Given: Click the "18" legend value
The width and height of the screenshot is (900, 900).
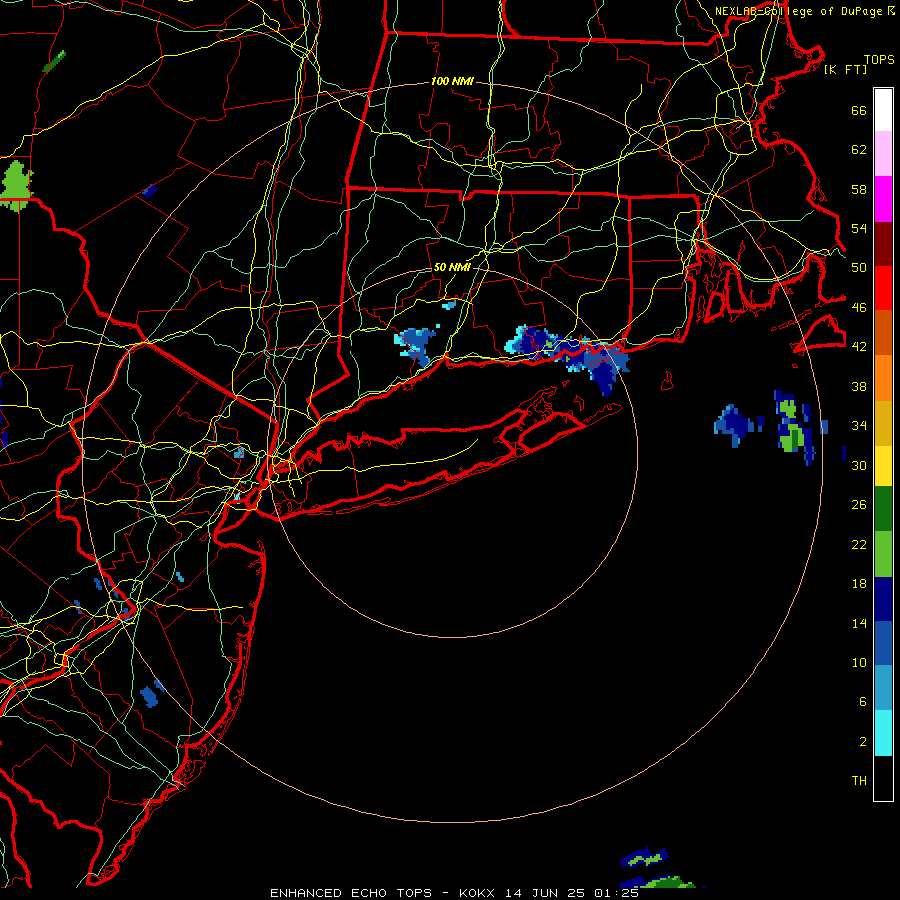Looking at the screenshot, I should tap(859, 584).
